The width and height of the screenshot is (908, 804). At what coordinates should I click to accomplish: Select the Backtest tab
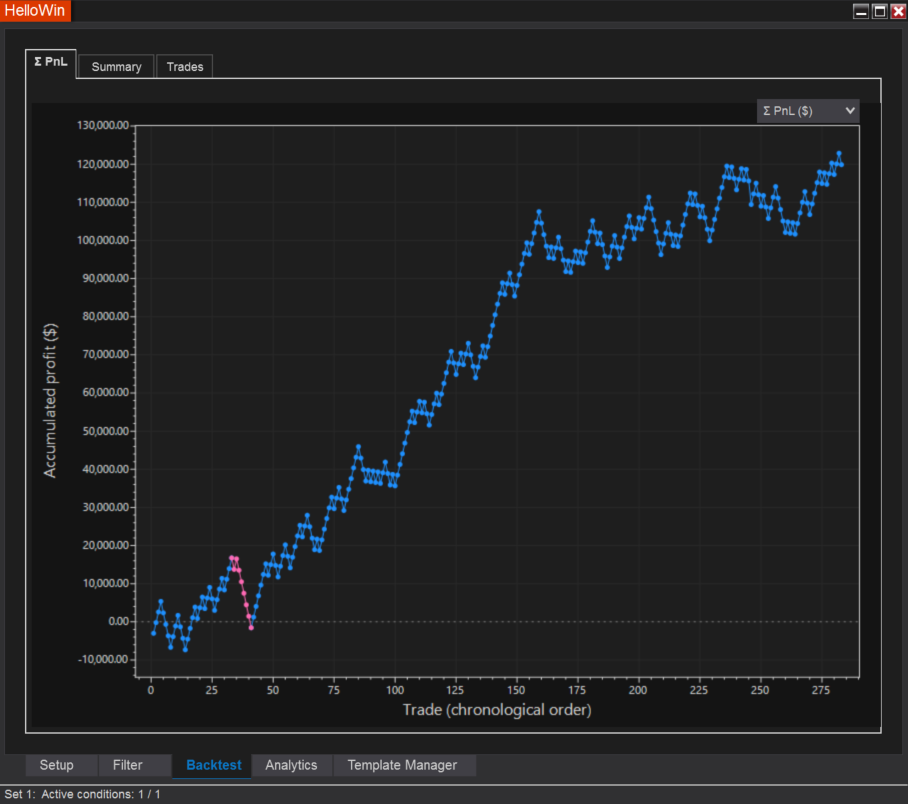211,764
